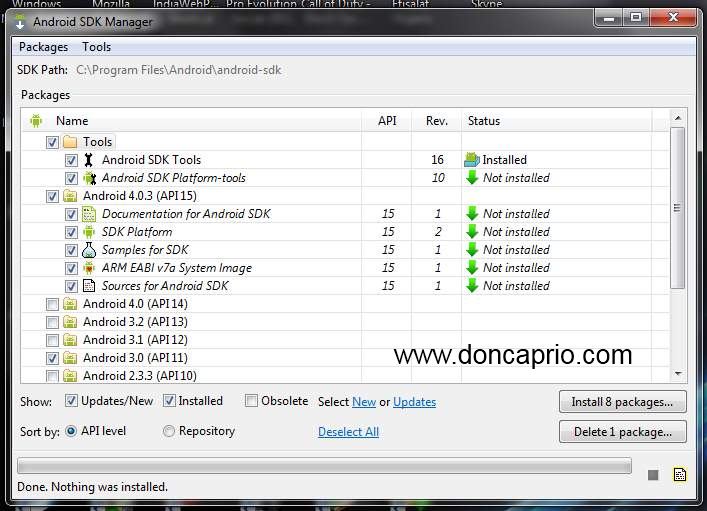Click the Android 3.2 (API 13) folder icon

70,322
